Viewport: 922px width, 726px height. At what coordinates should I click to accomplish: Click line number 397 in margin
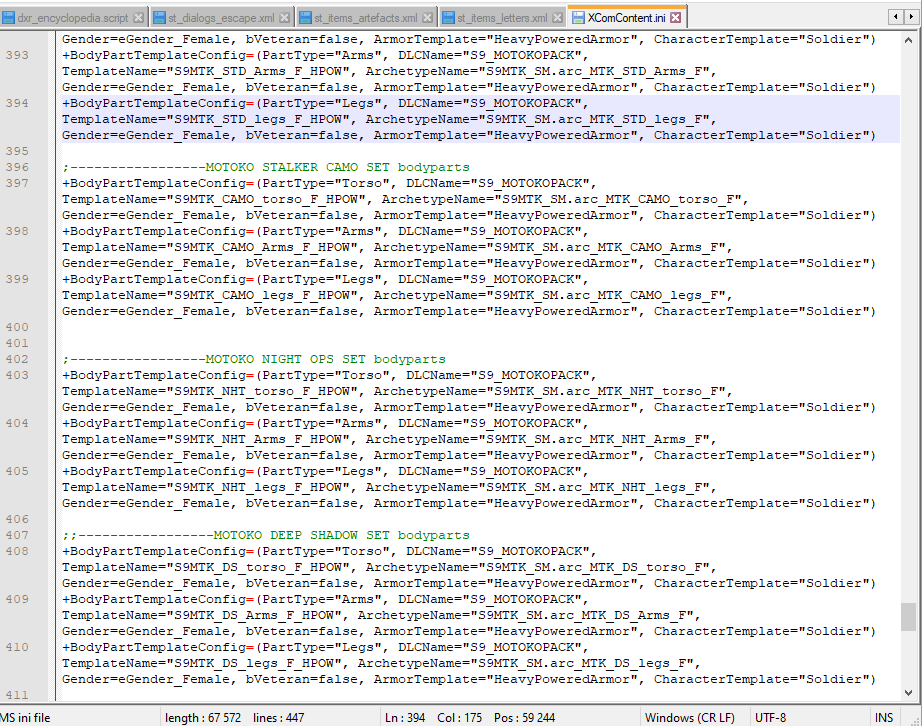pyautogui.click(x=17, y=183)
